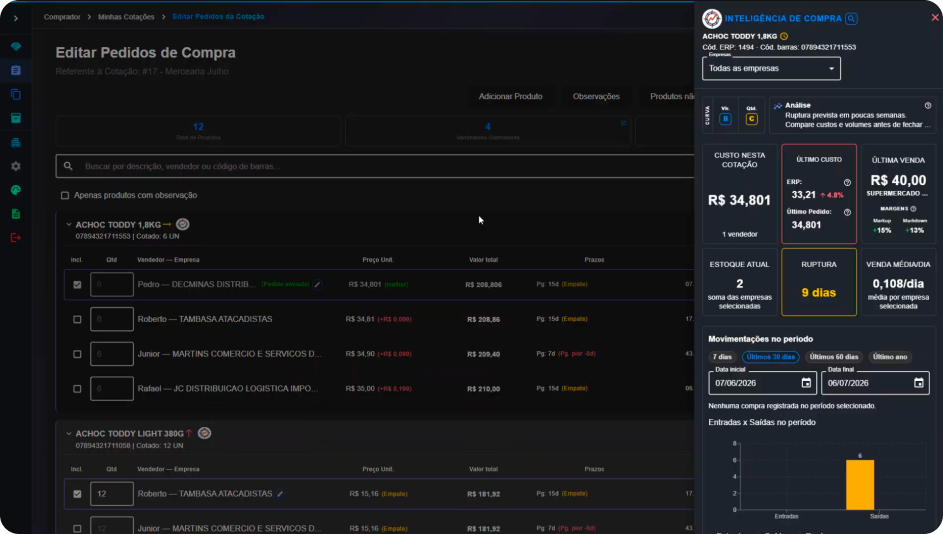Select the 'Últimos 60 dias' period chip

coord(834,357)
